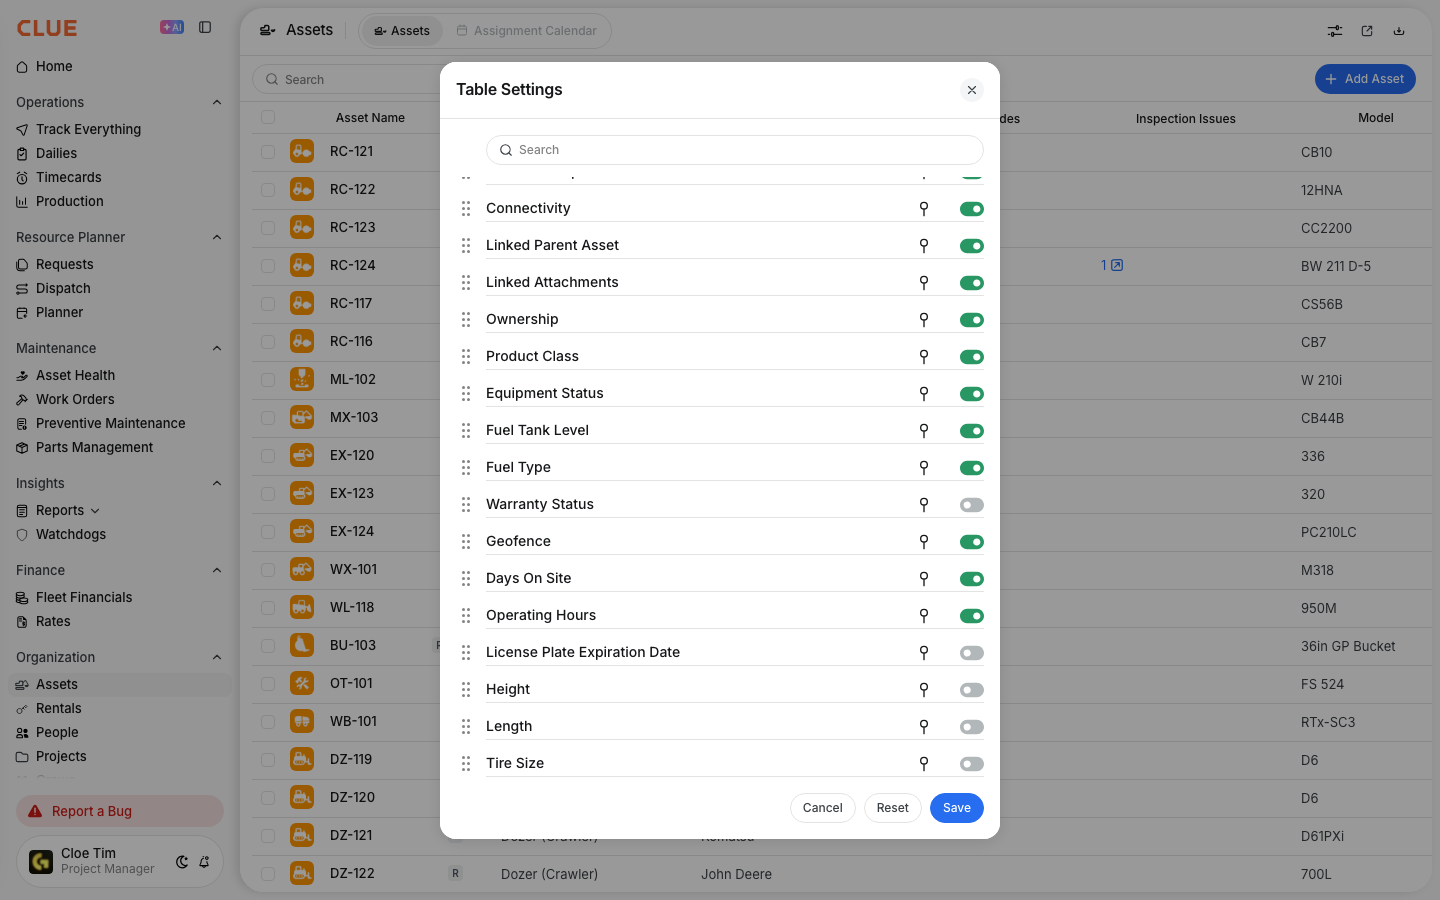Switch off Operating Hours toggle

tap(972, 616)
